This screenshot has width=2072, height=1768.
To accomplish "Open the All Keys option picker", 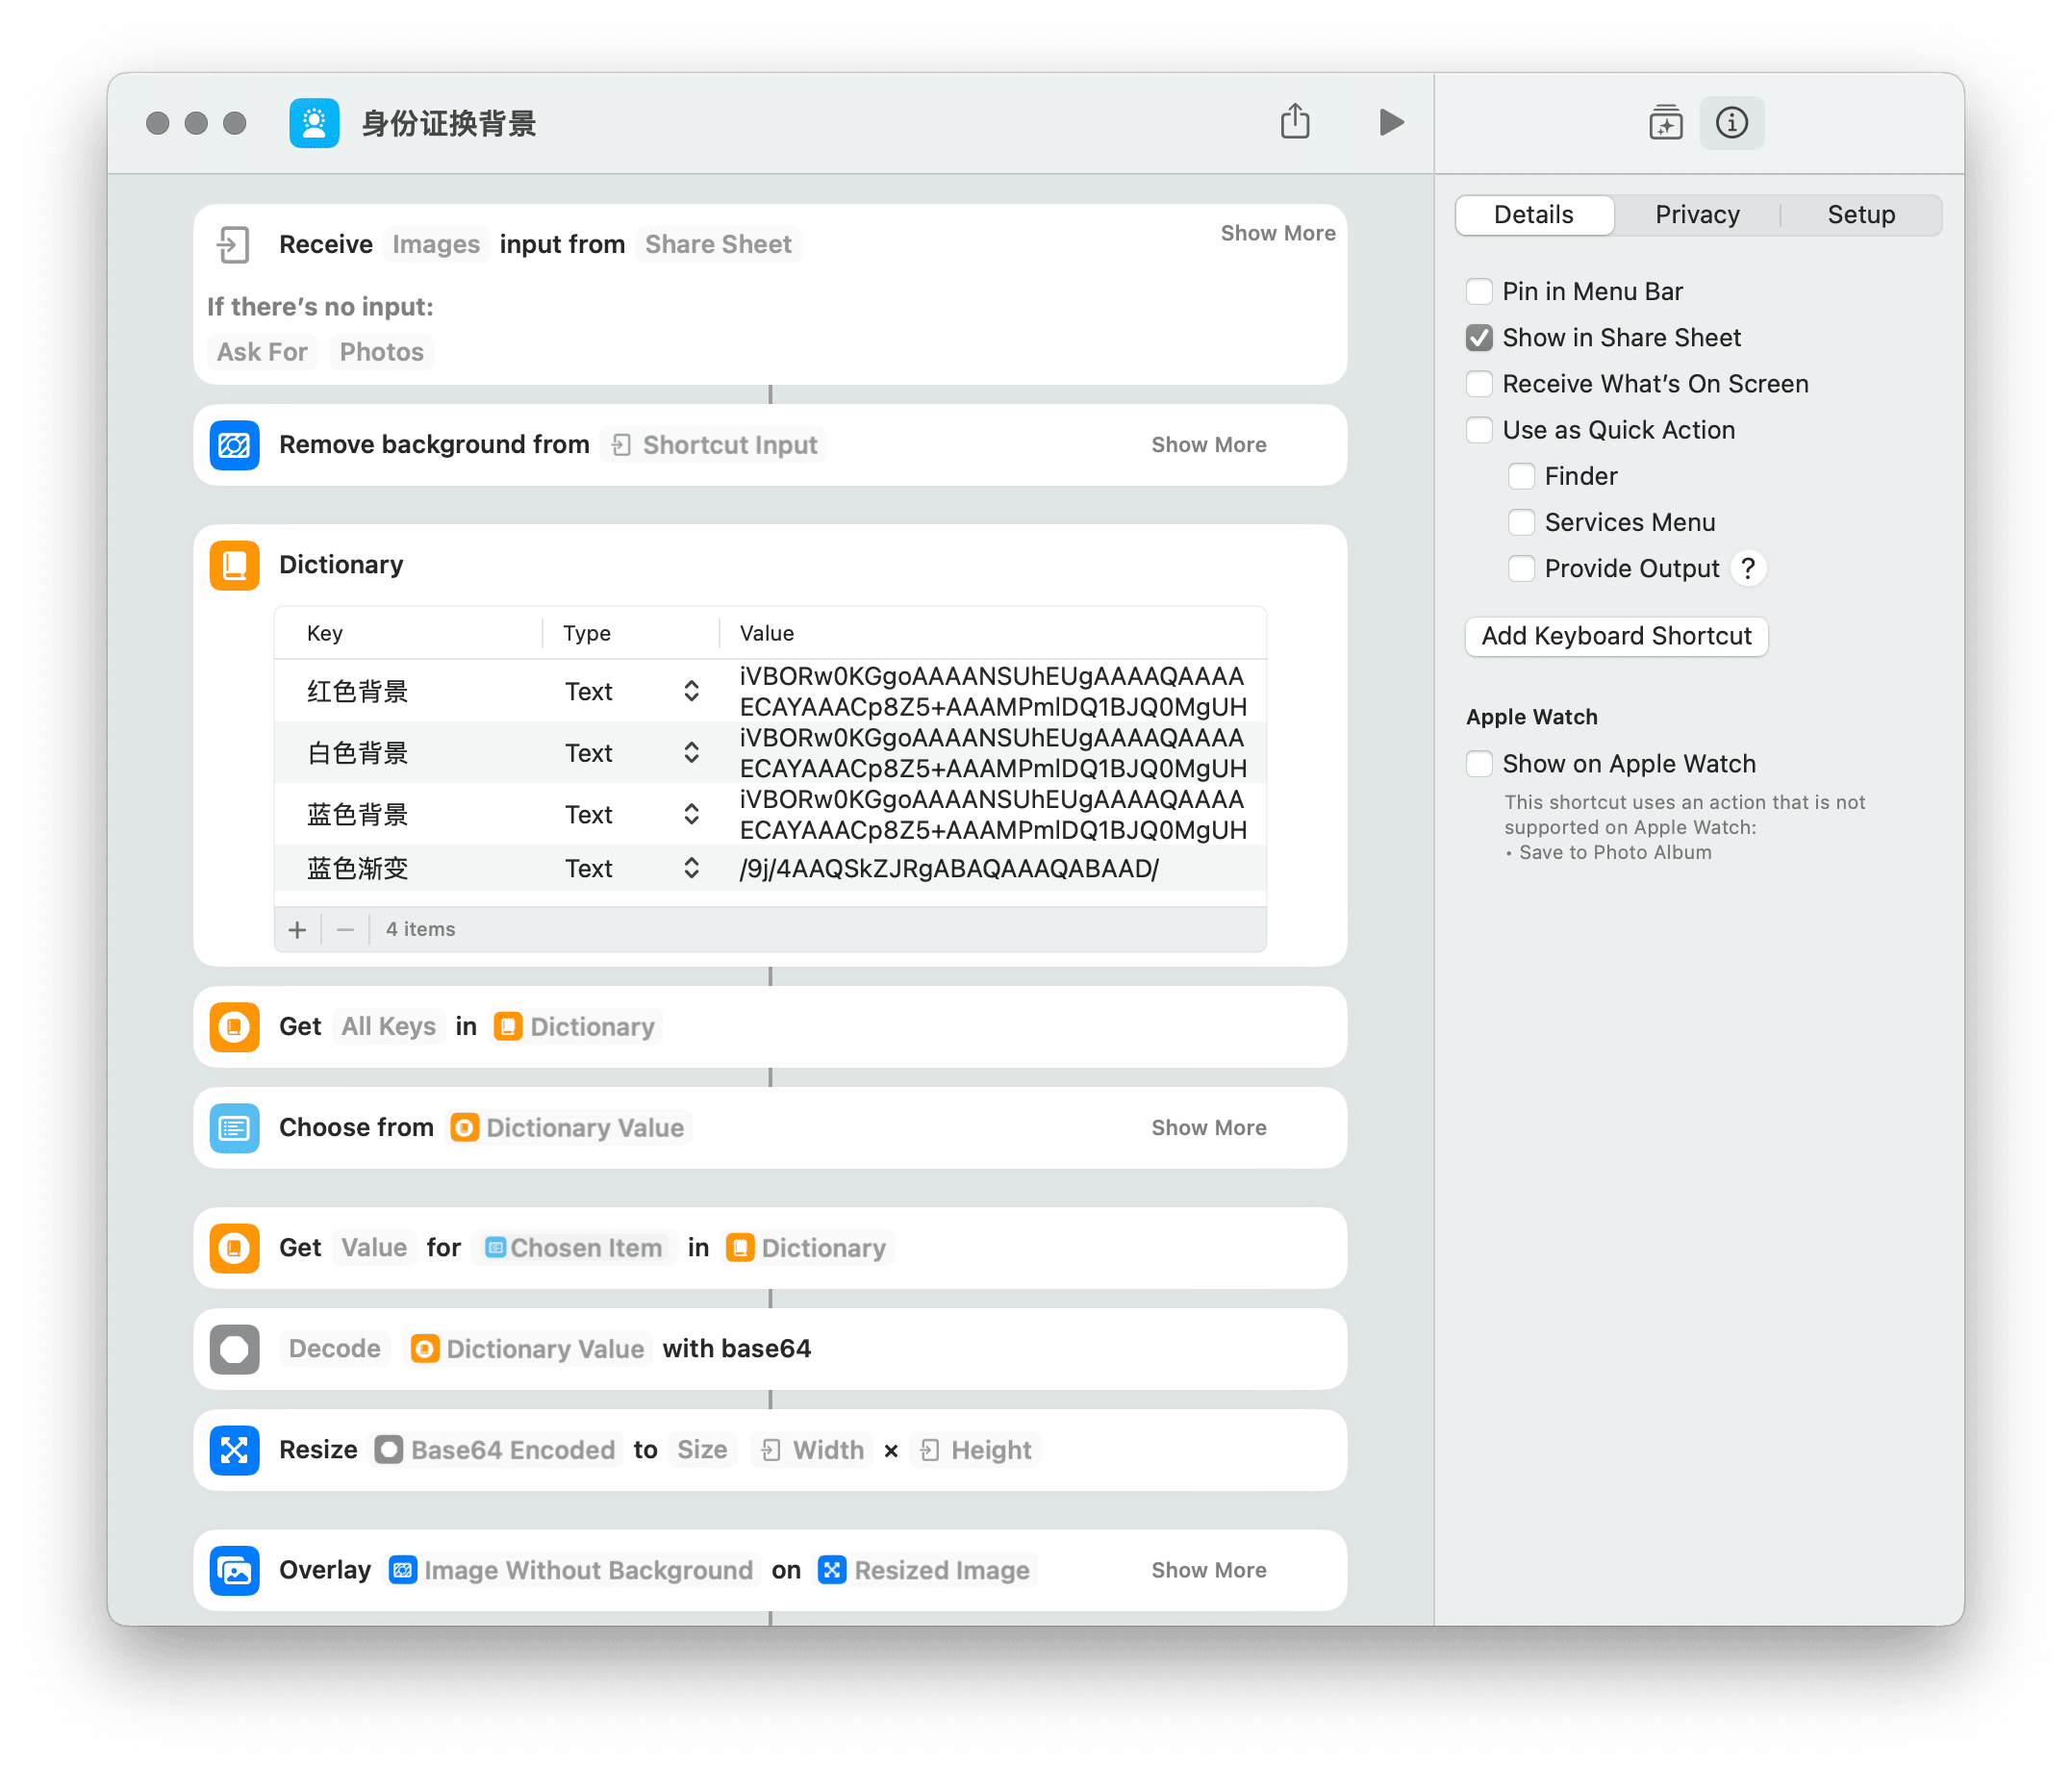I will pyautogui.click(x=388, y=1027).
